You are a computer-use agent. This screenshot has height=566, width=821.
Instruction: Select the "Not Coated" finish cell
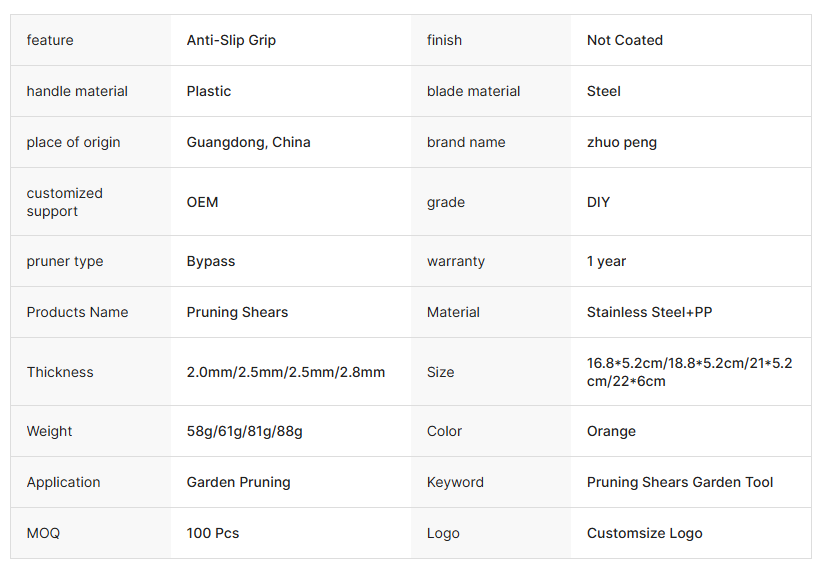click(624, 40)
